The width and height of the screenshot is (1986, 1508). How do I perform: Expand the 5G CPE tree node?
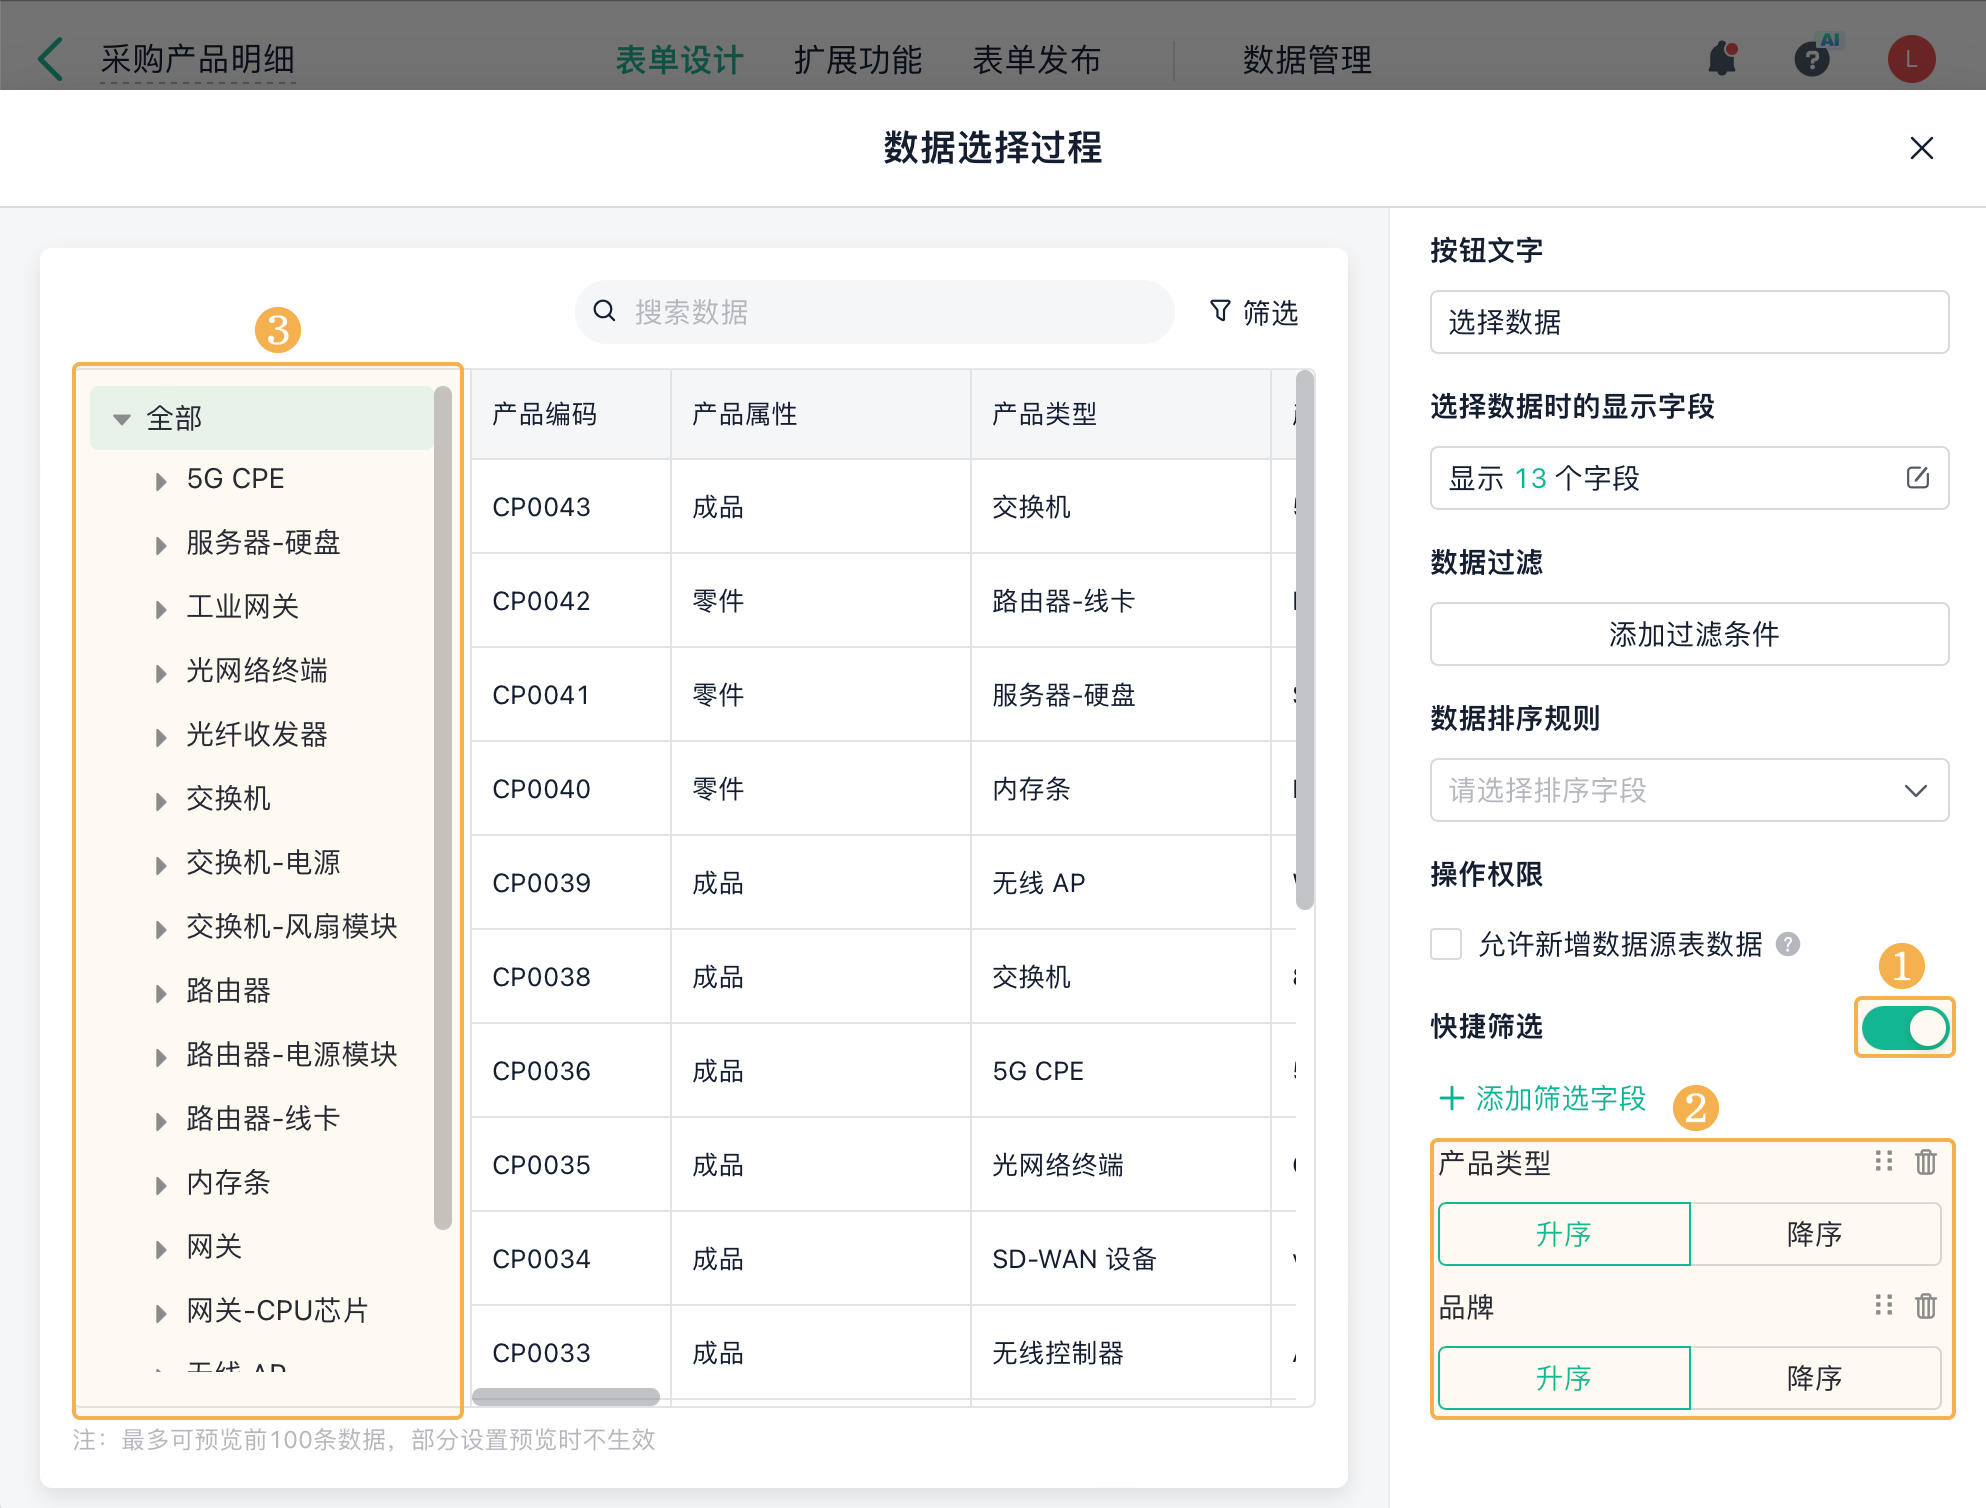click(161, 481)
